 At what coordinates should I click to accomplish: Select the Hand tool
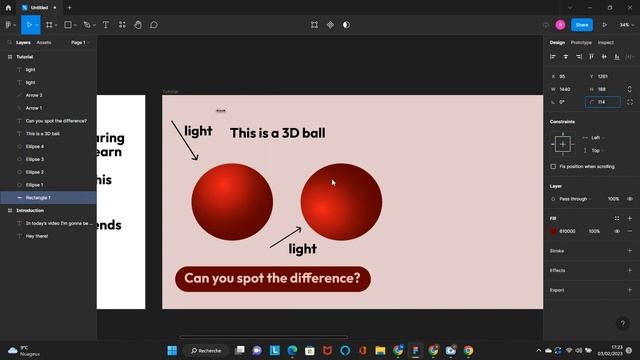pos(138,25)
